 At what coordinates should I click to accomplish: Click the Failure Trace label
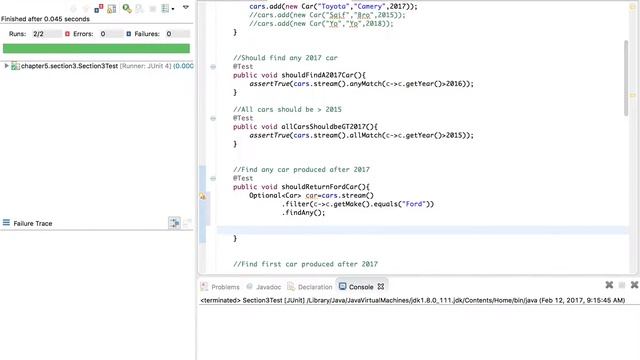point(33,223)
